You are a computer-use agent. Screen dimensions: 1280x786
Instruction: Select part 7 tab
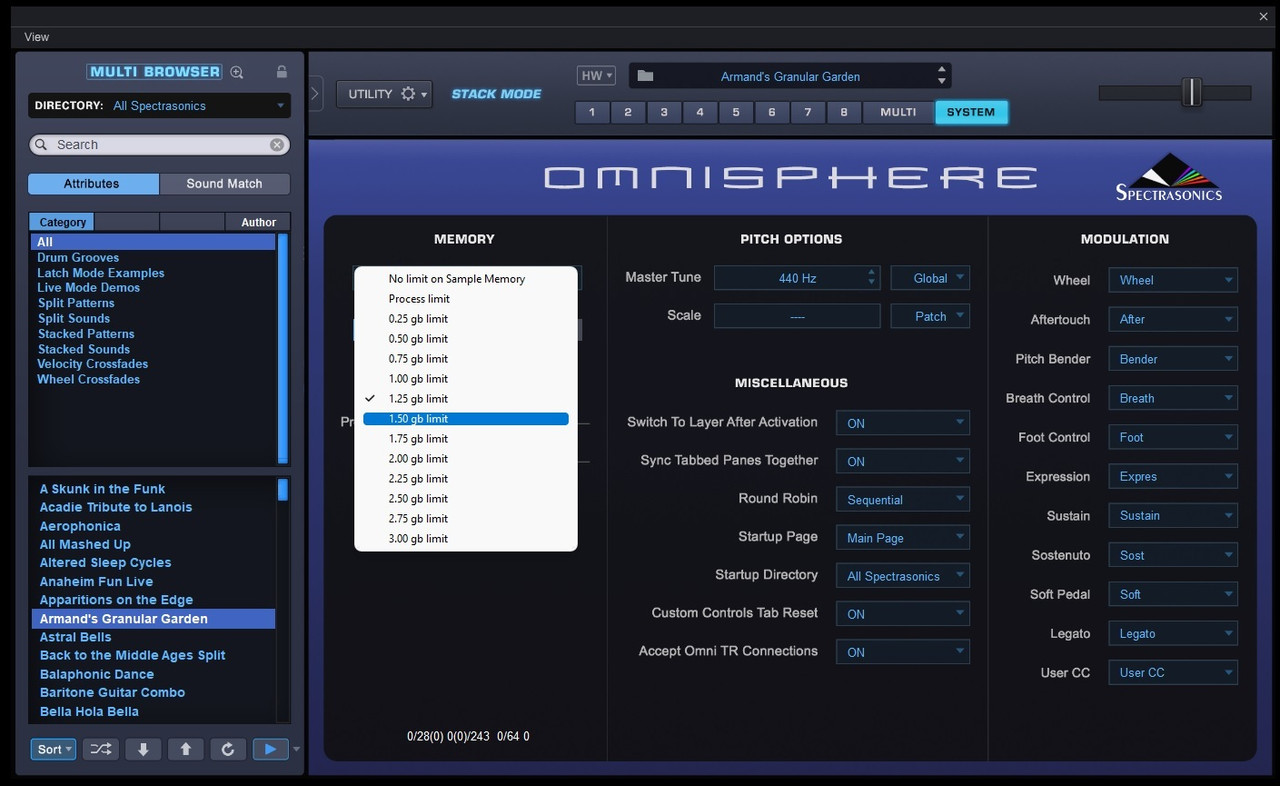click(808, 112)
